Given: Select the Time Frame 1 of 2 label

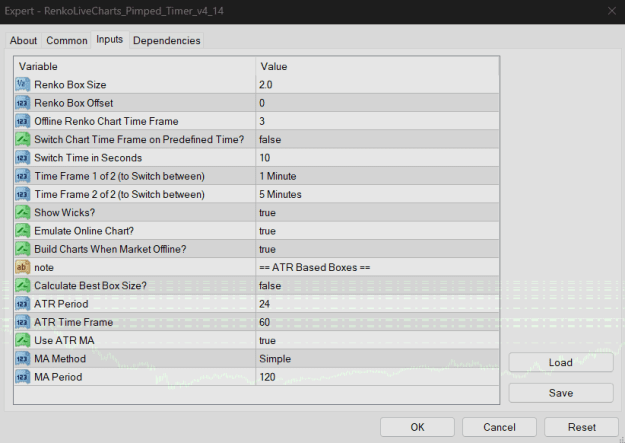Looking at the screenshot, I should click(x=120, y=176).
